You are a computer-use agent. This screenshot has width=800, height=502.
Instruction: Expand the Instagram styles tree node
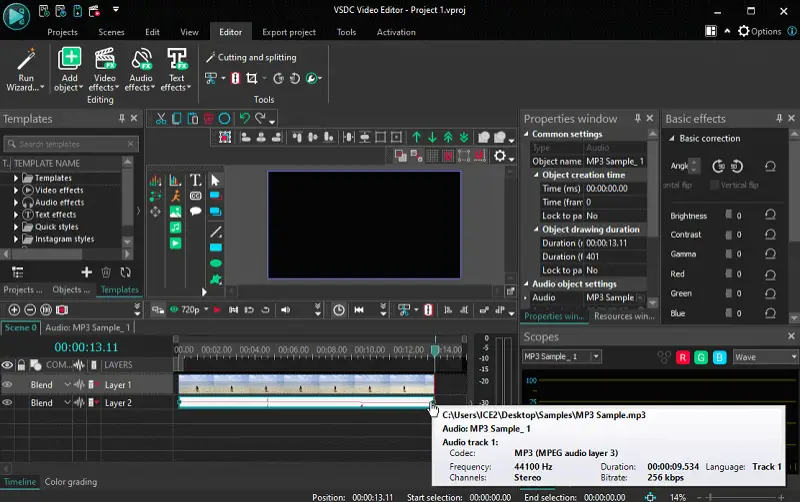(x=16, y=239)
